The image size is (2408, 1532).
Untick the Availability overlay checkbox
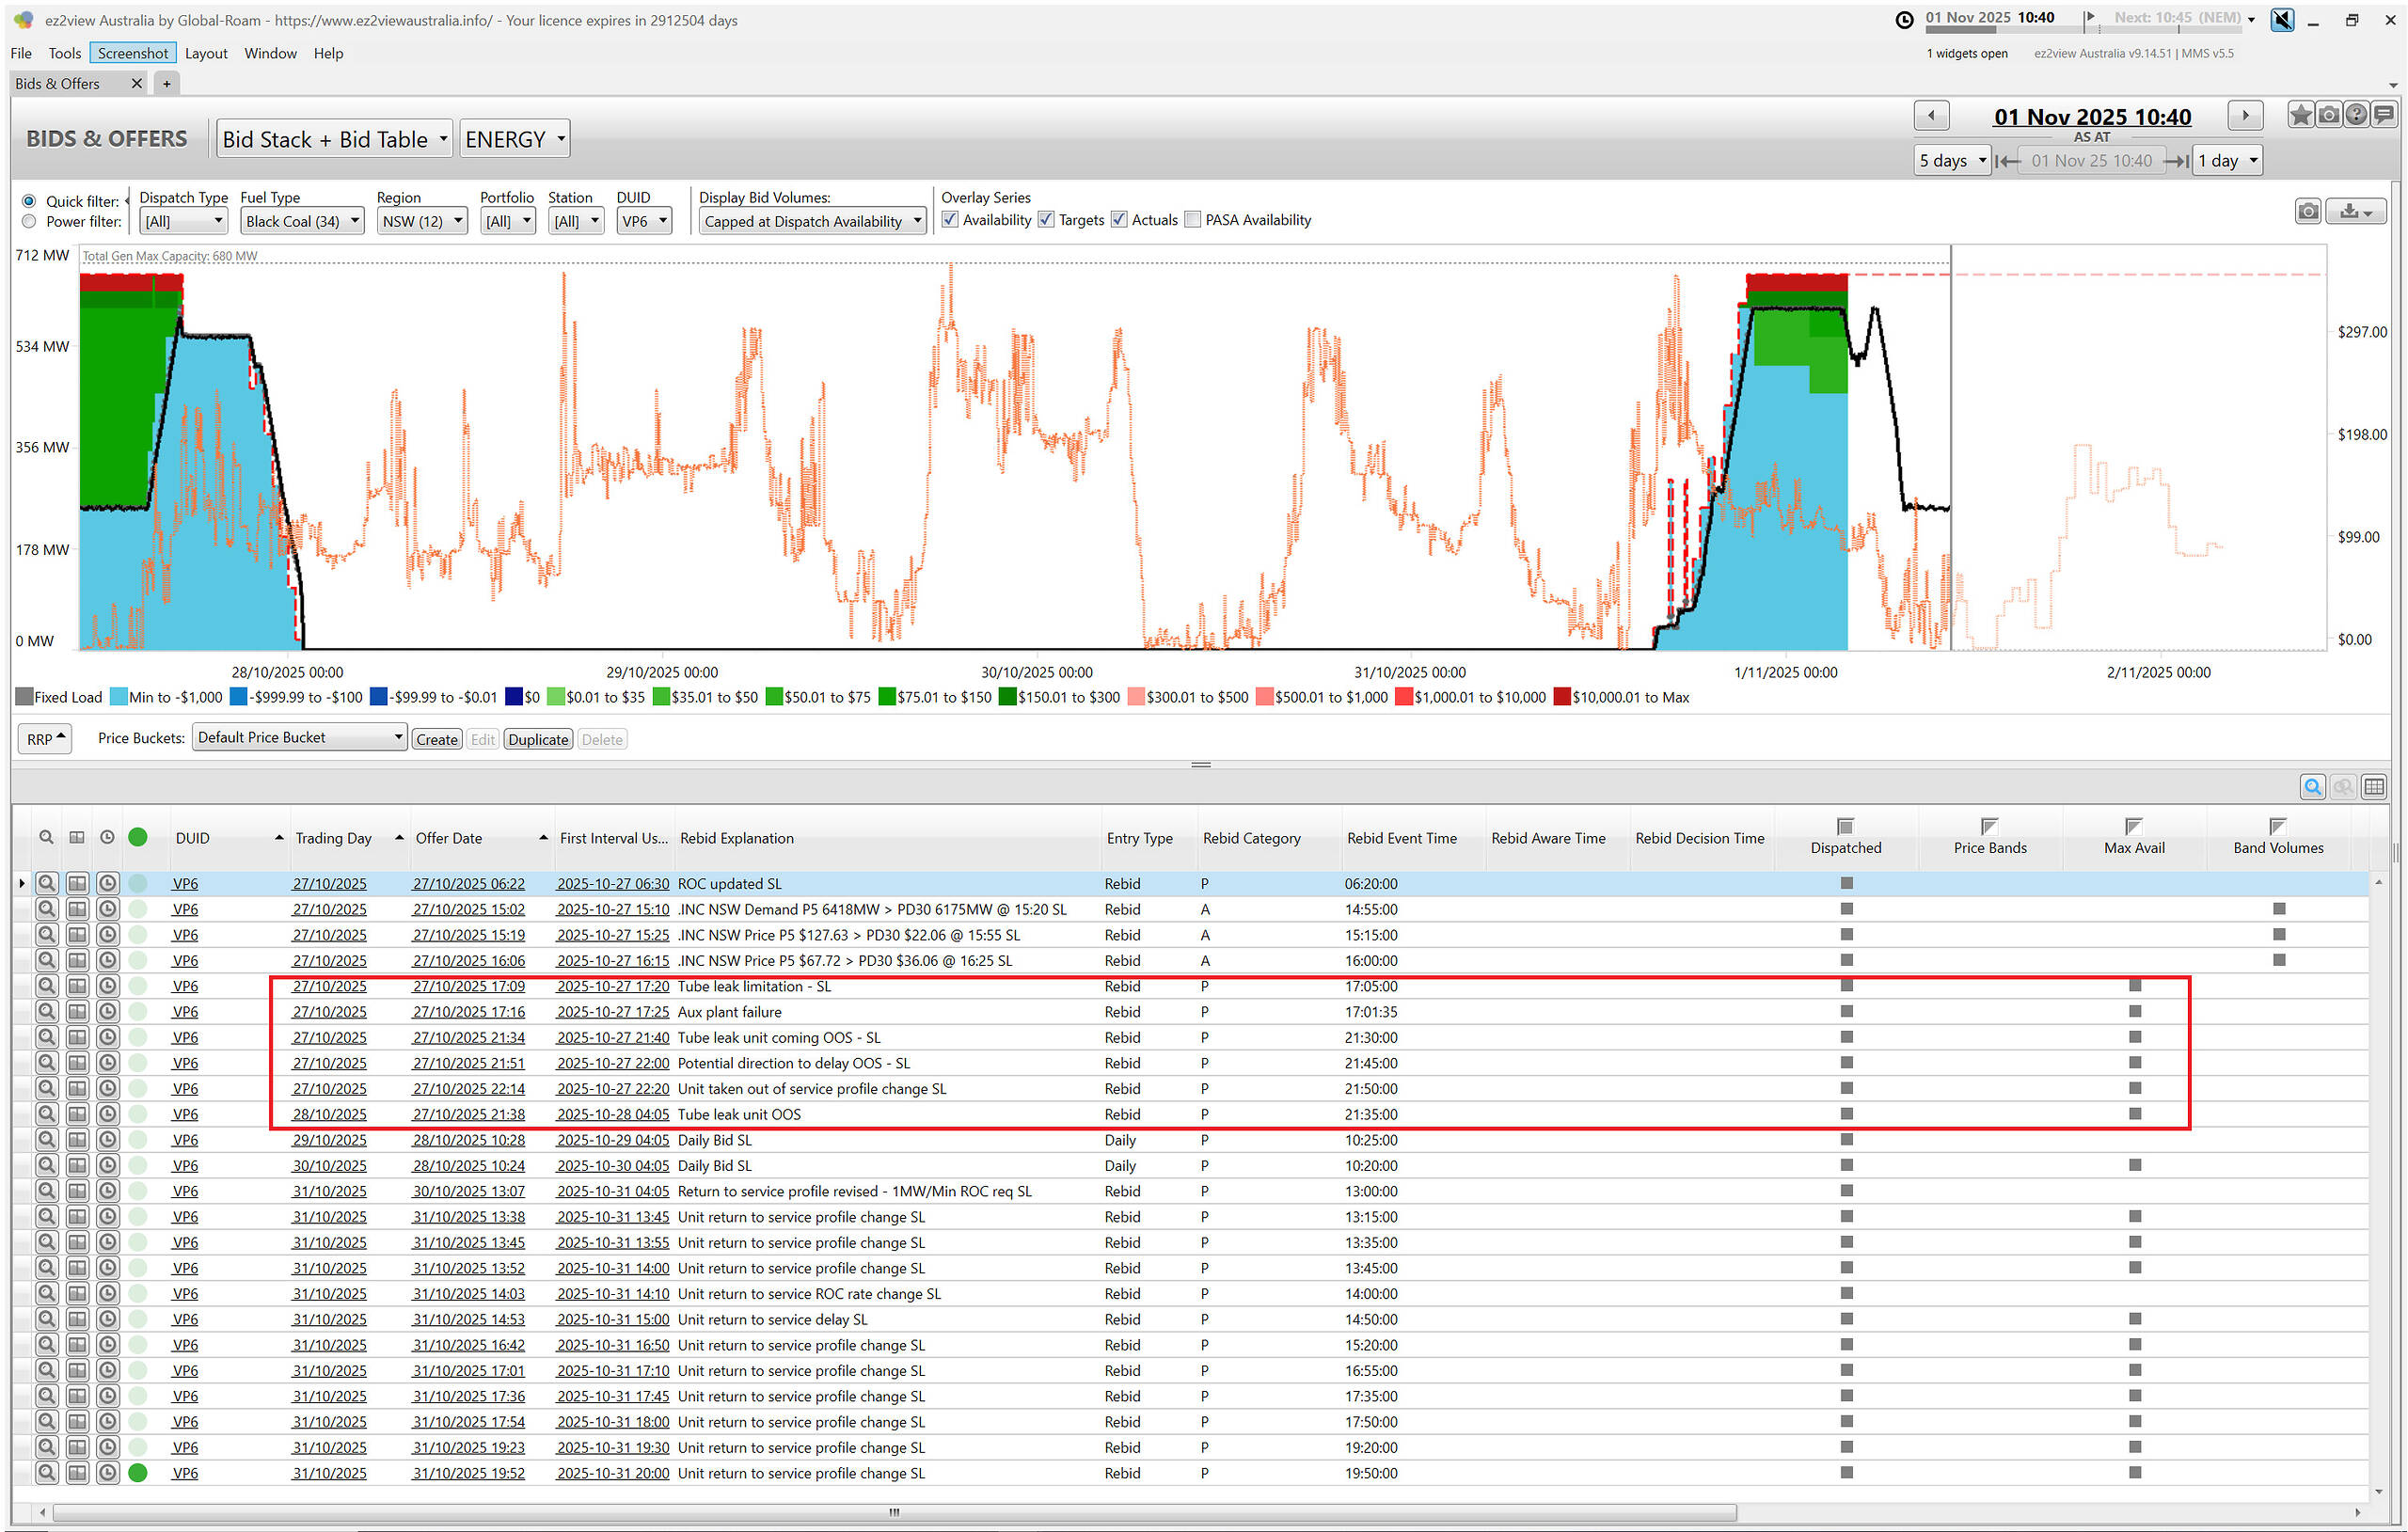coord(950,220)
